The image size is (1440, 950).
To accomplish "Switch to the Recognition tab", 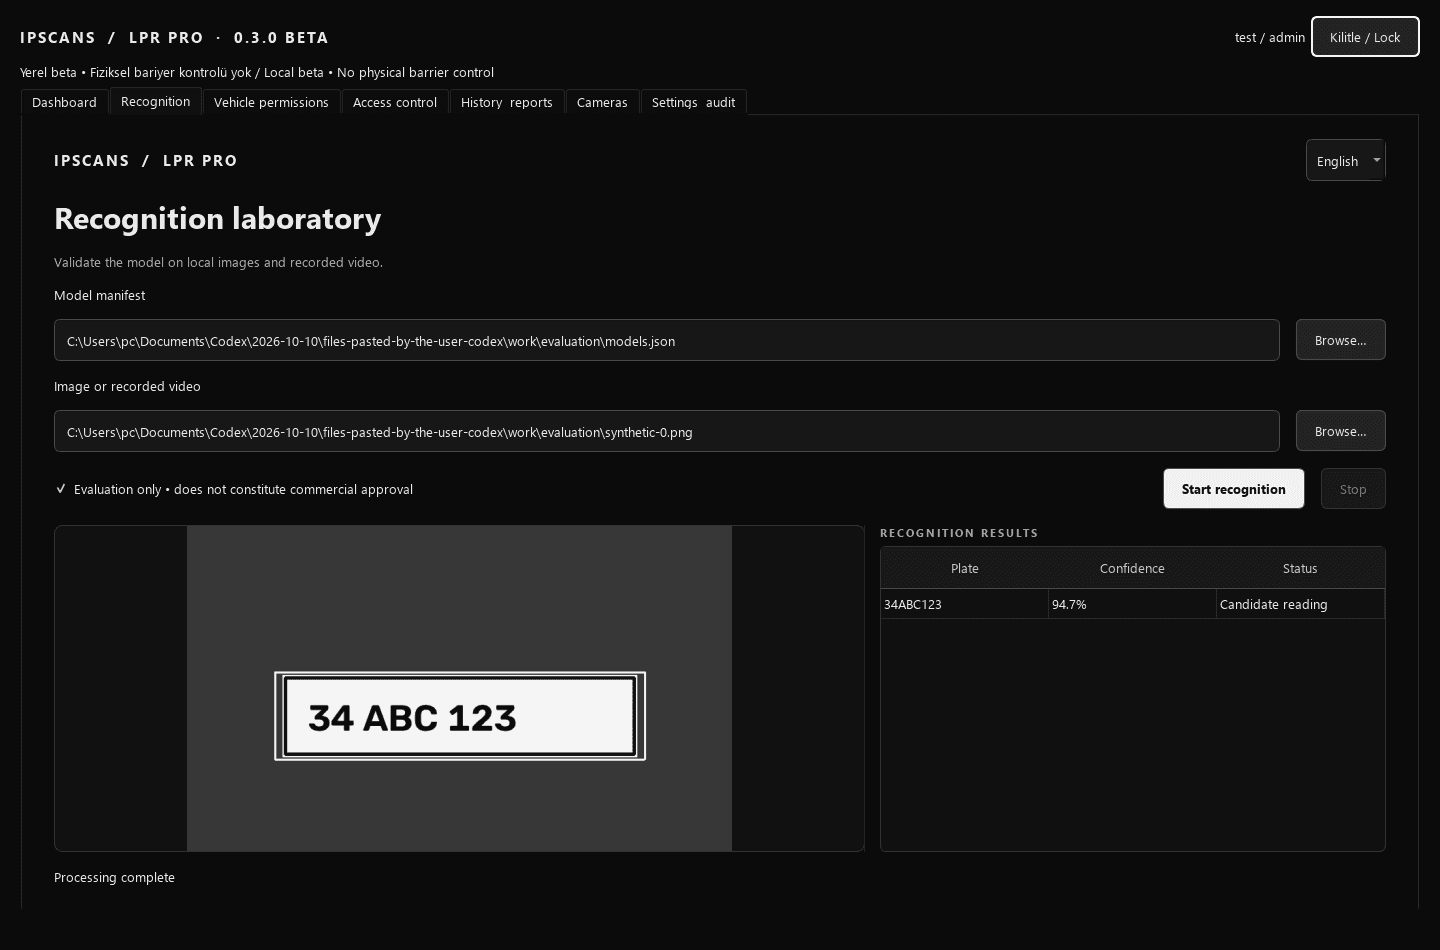I will click(x=155, y=101).
